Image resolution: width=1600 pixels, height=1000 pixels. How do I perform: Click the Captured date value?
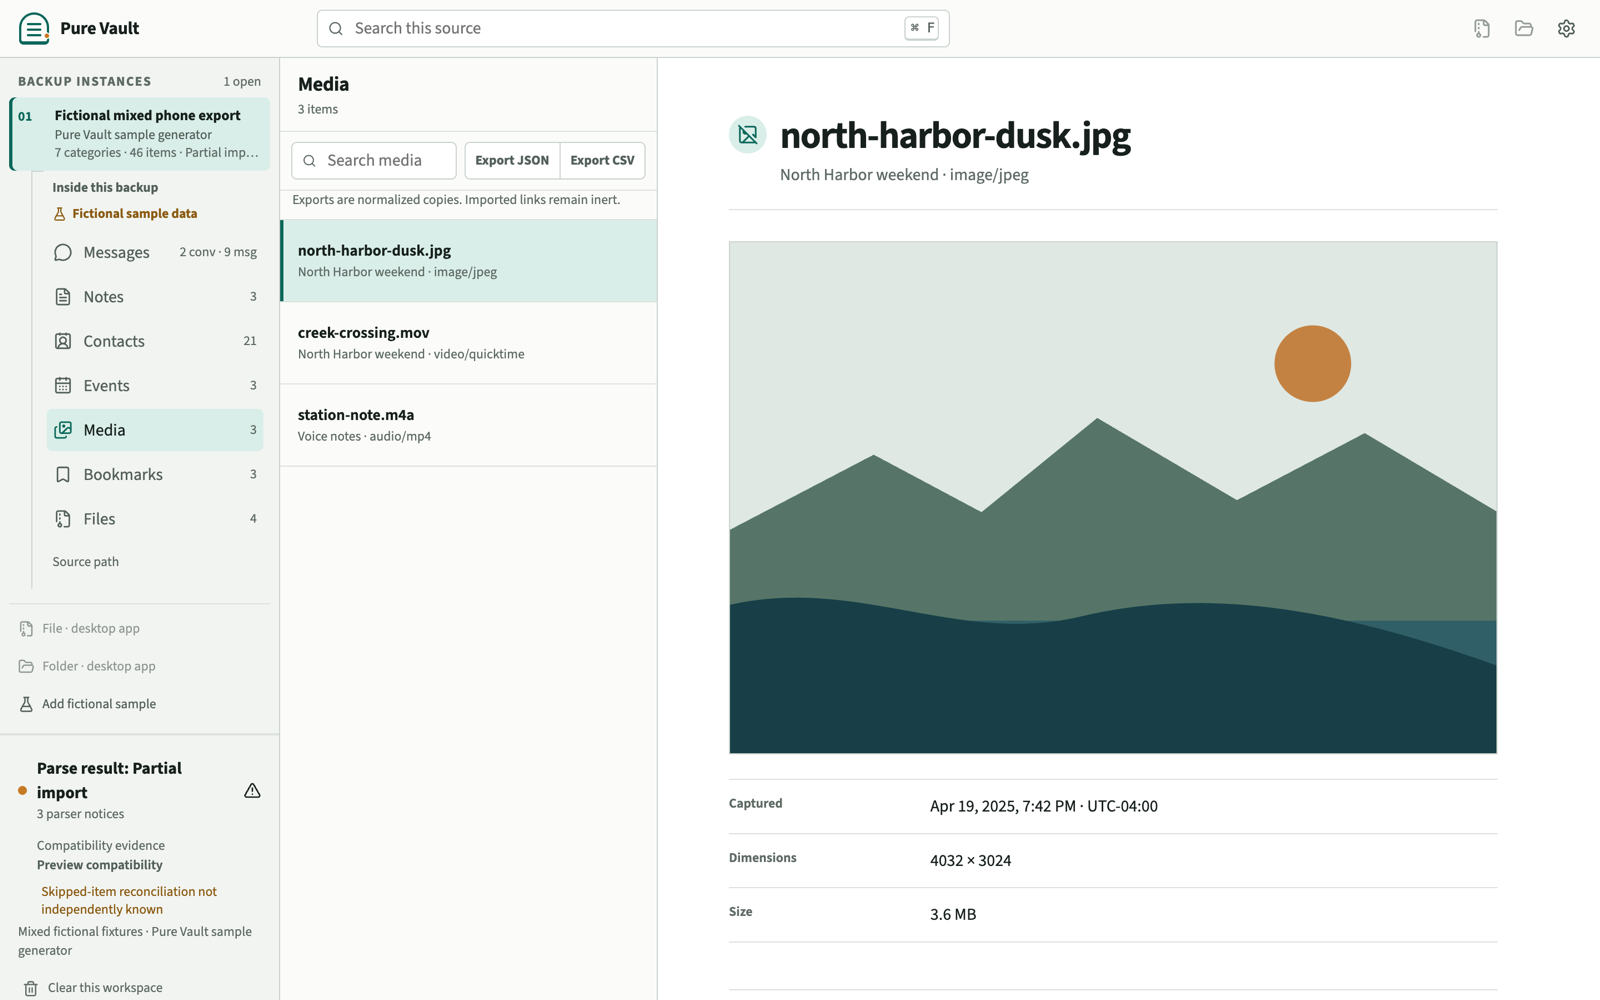[x=1044, y=806]
